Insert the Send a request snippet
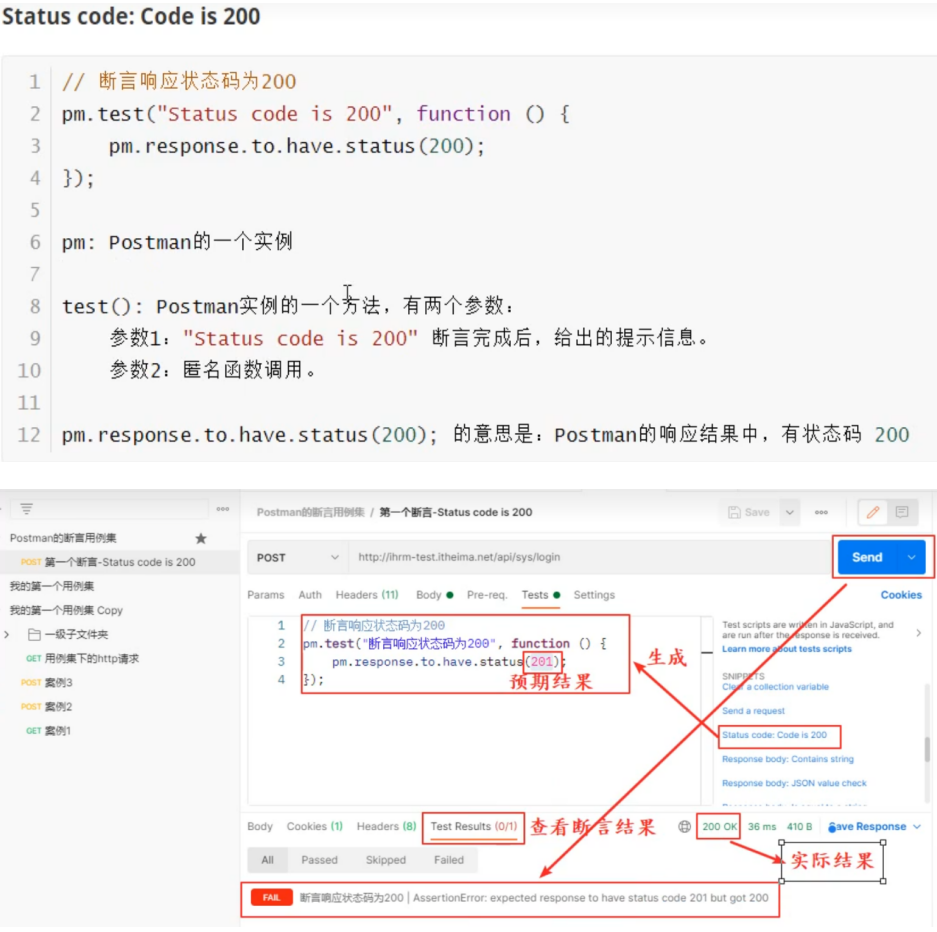Viewport: 937px width, 932px height. (x=753, y=711)
